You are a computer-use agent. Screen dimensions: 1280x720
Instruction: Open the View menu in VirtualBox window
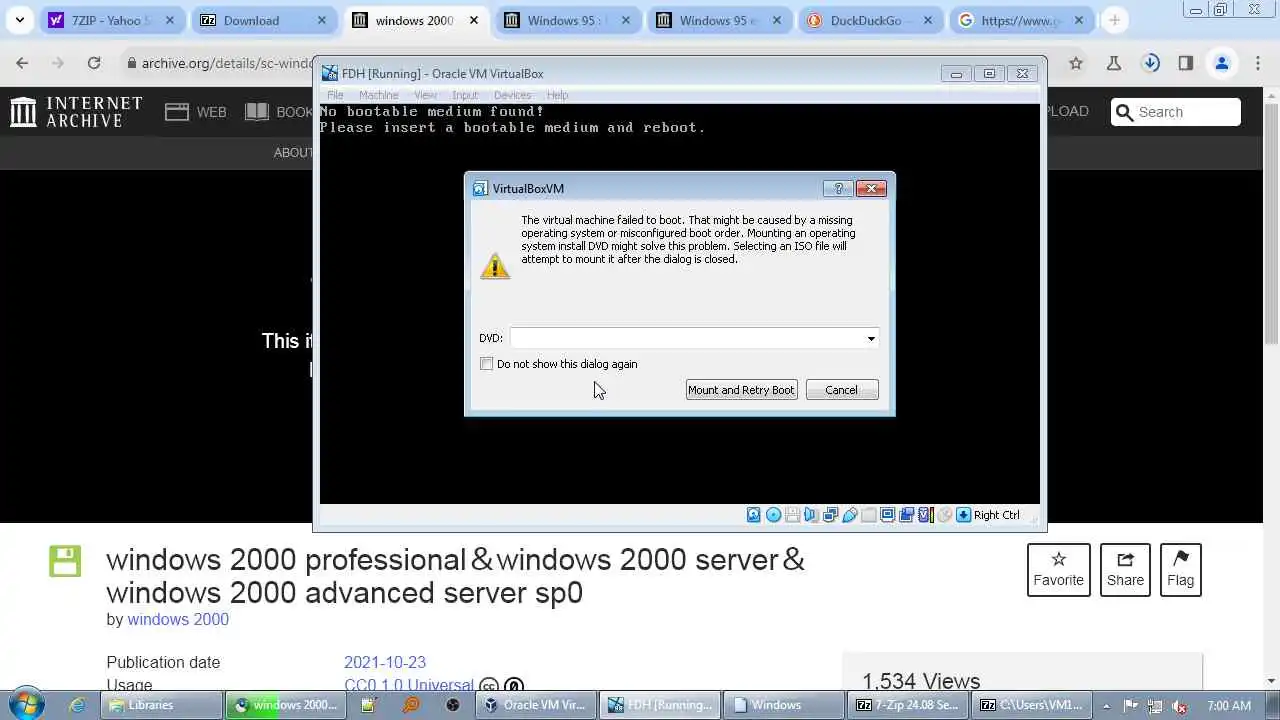[425, 95]
